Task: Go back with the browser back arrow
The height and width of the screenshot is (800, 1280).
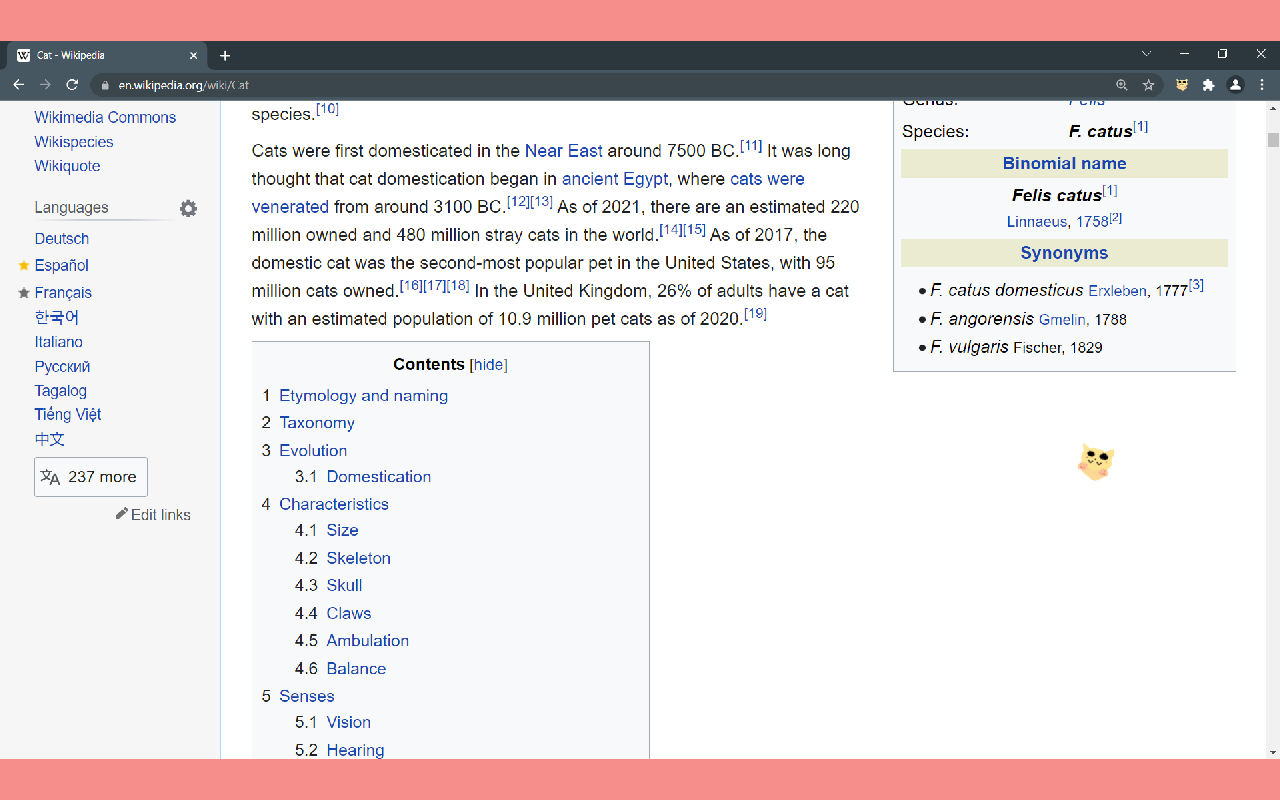Action: coord(19,85)
